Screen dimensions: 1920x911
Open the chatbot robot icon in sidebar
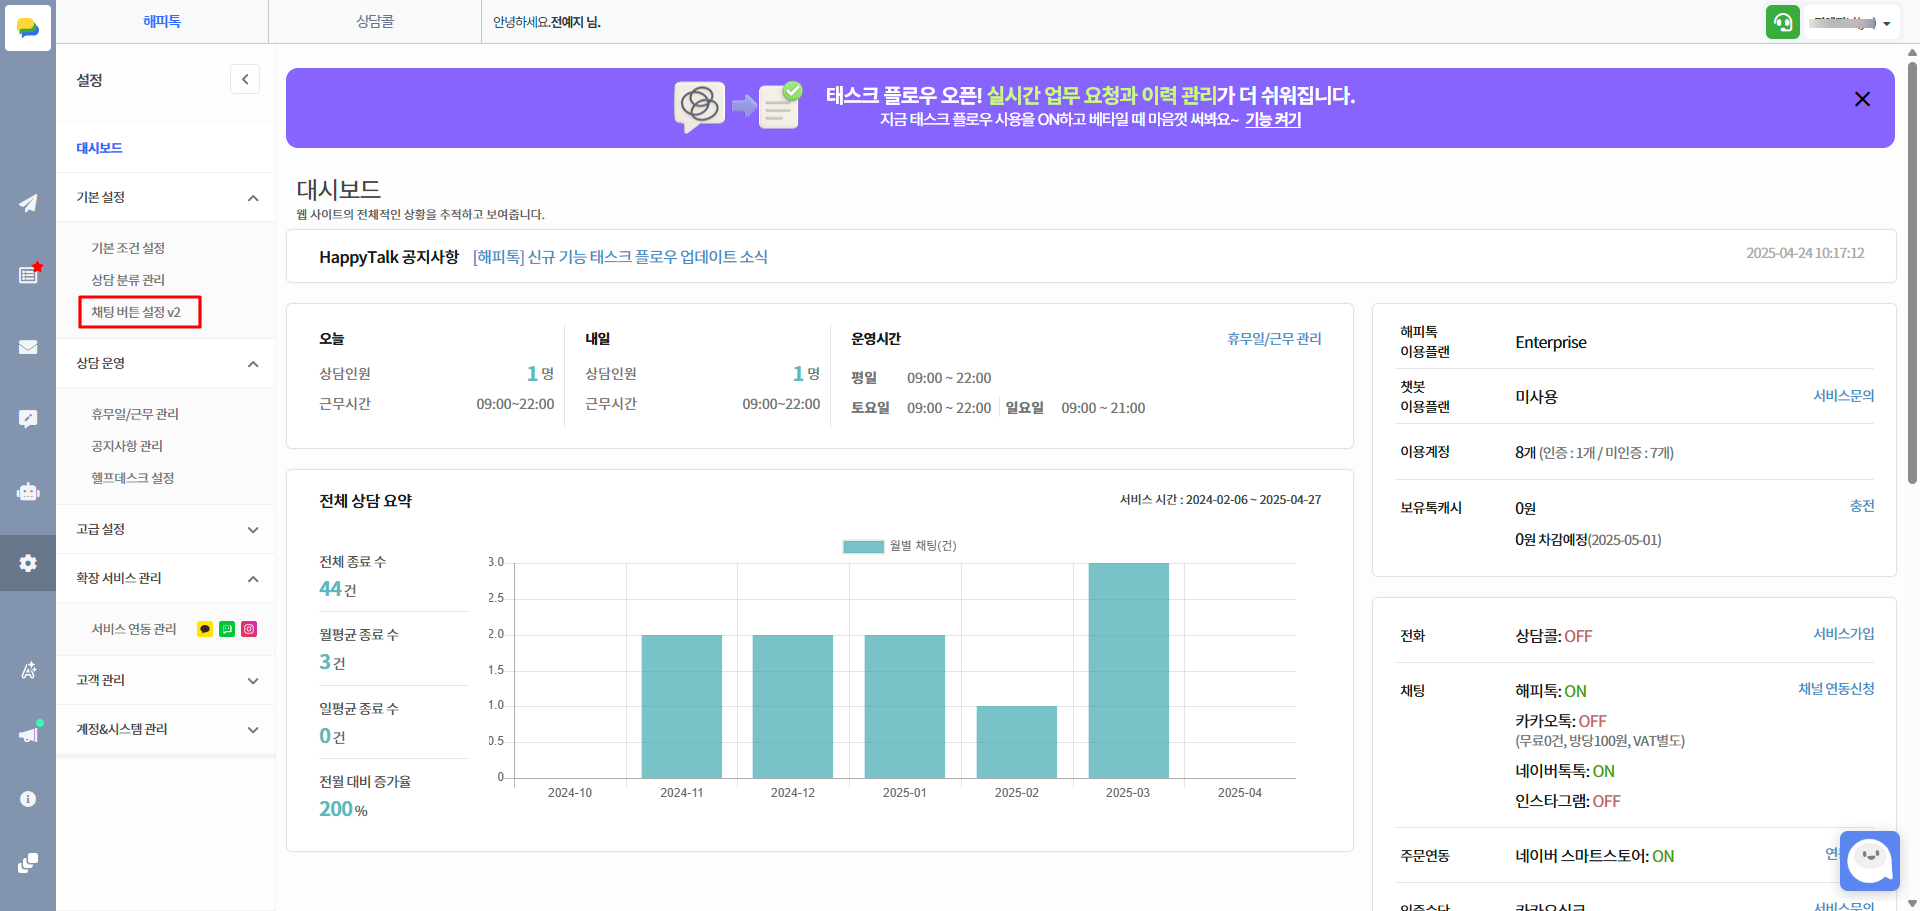(x=28, y=491)
